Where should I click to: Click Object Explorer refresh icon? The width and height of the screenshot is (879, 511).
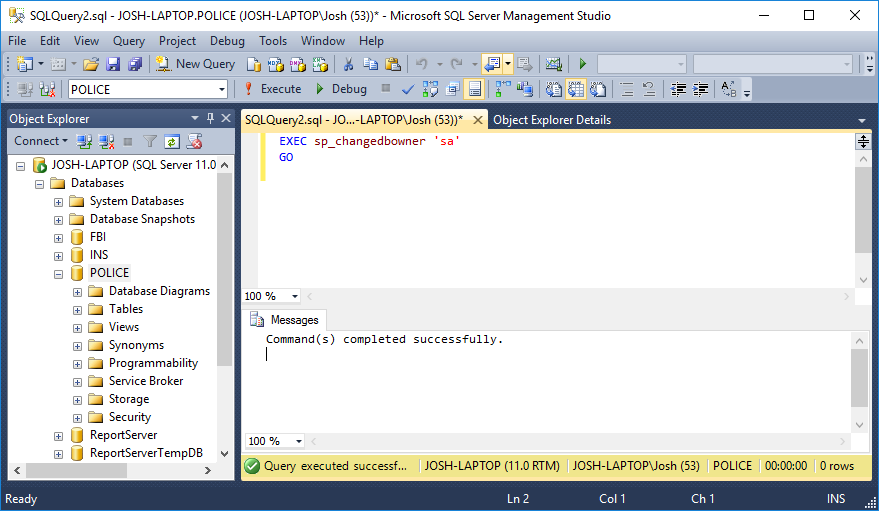click(172, 141)
